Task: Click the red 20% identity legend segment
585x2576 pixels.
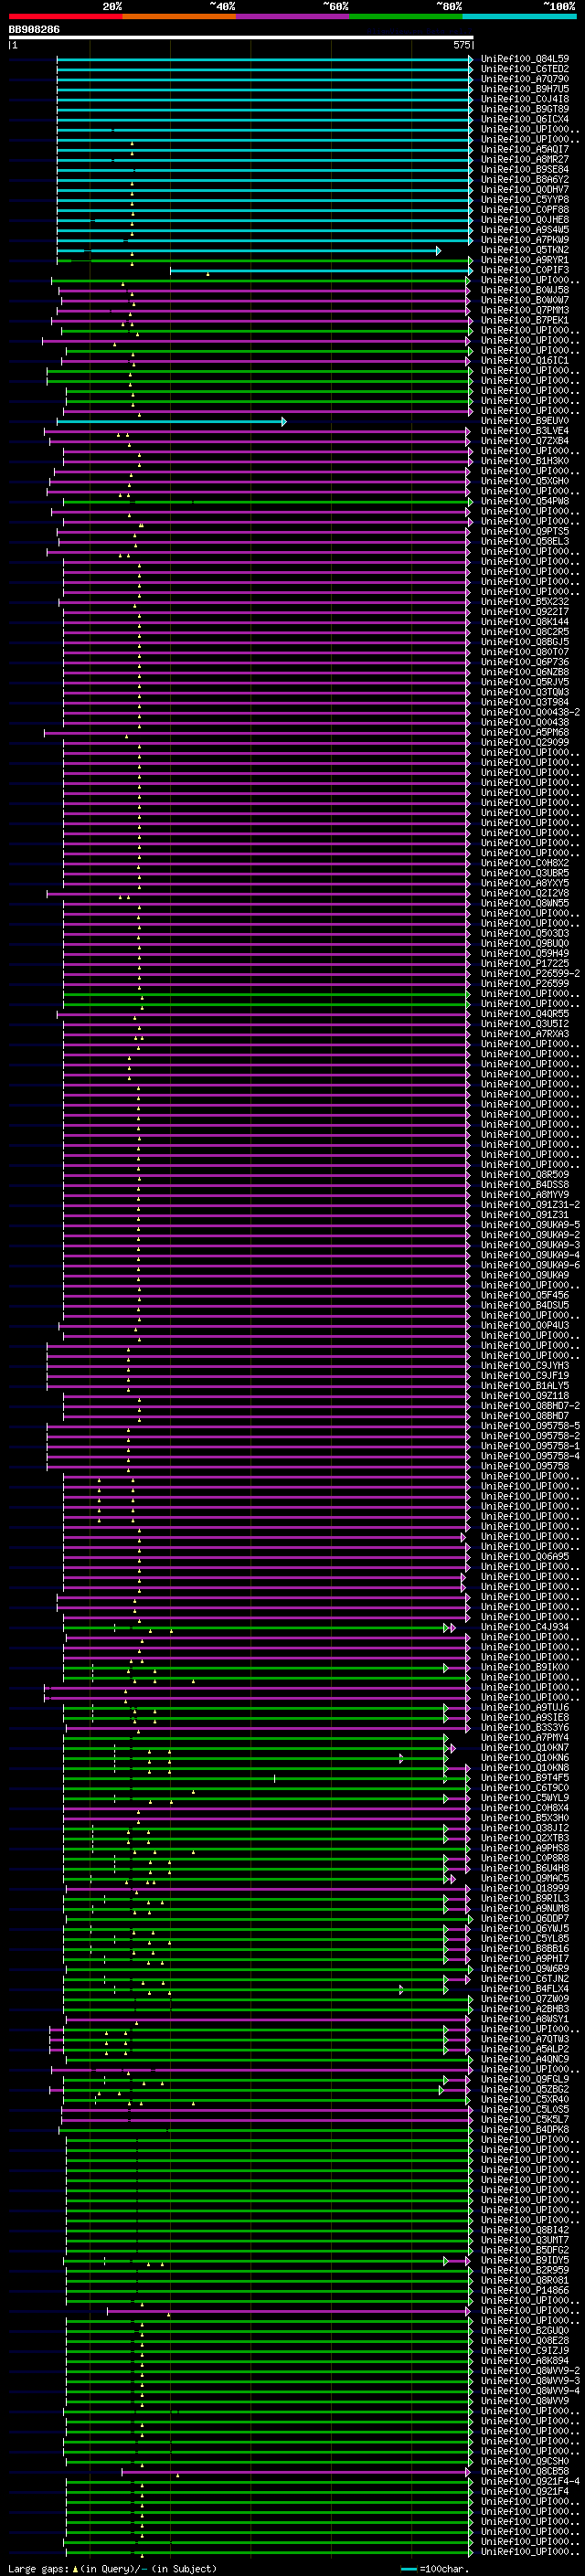Action: click(66, 16)
